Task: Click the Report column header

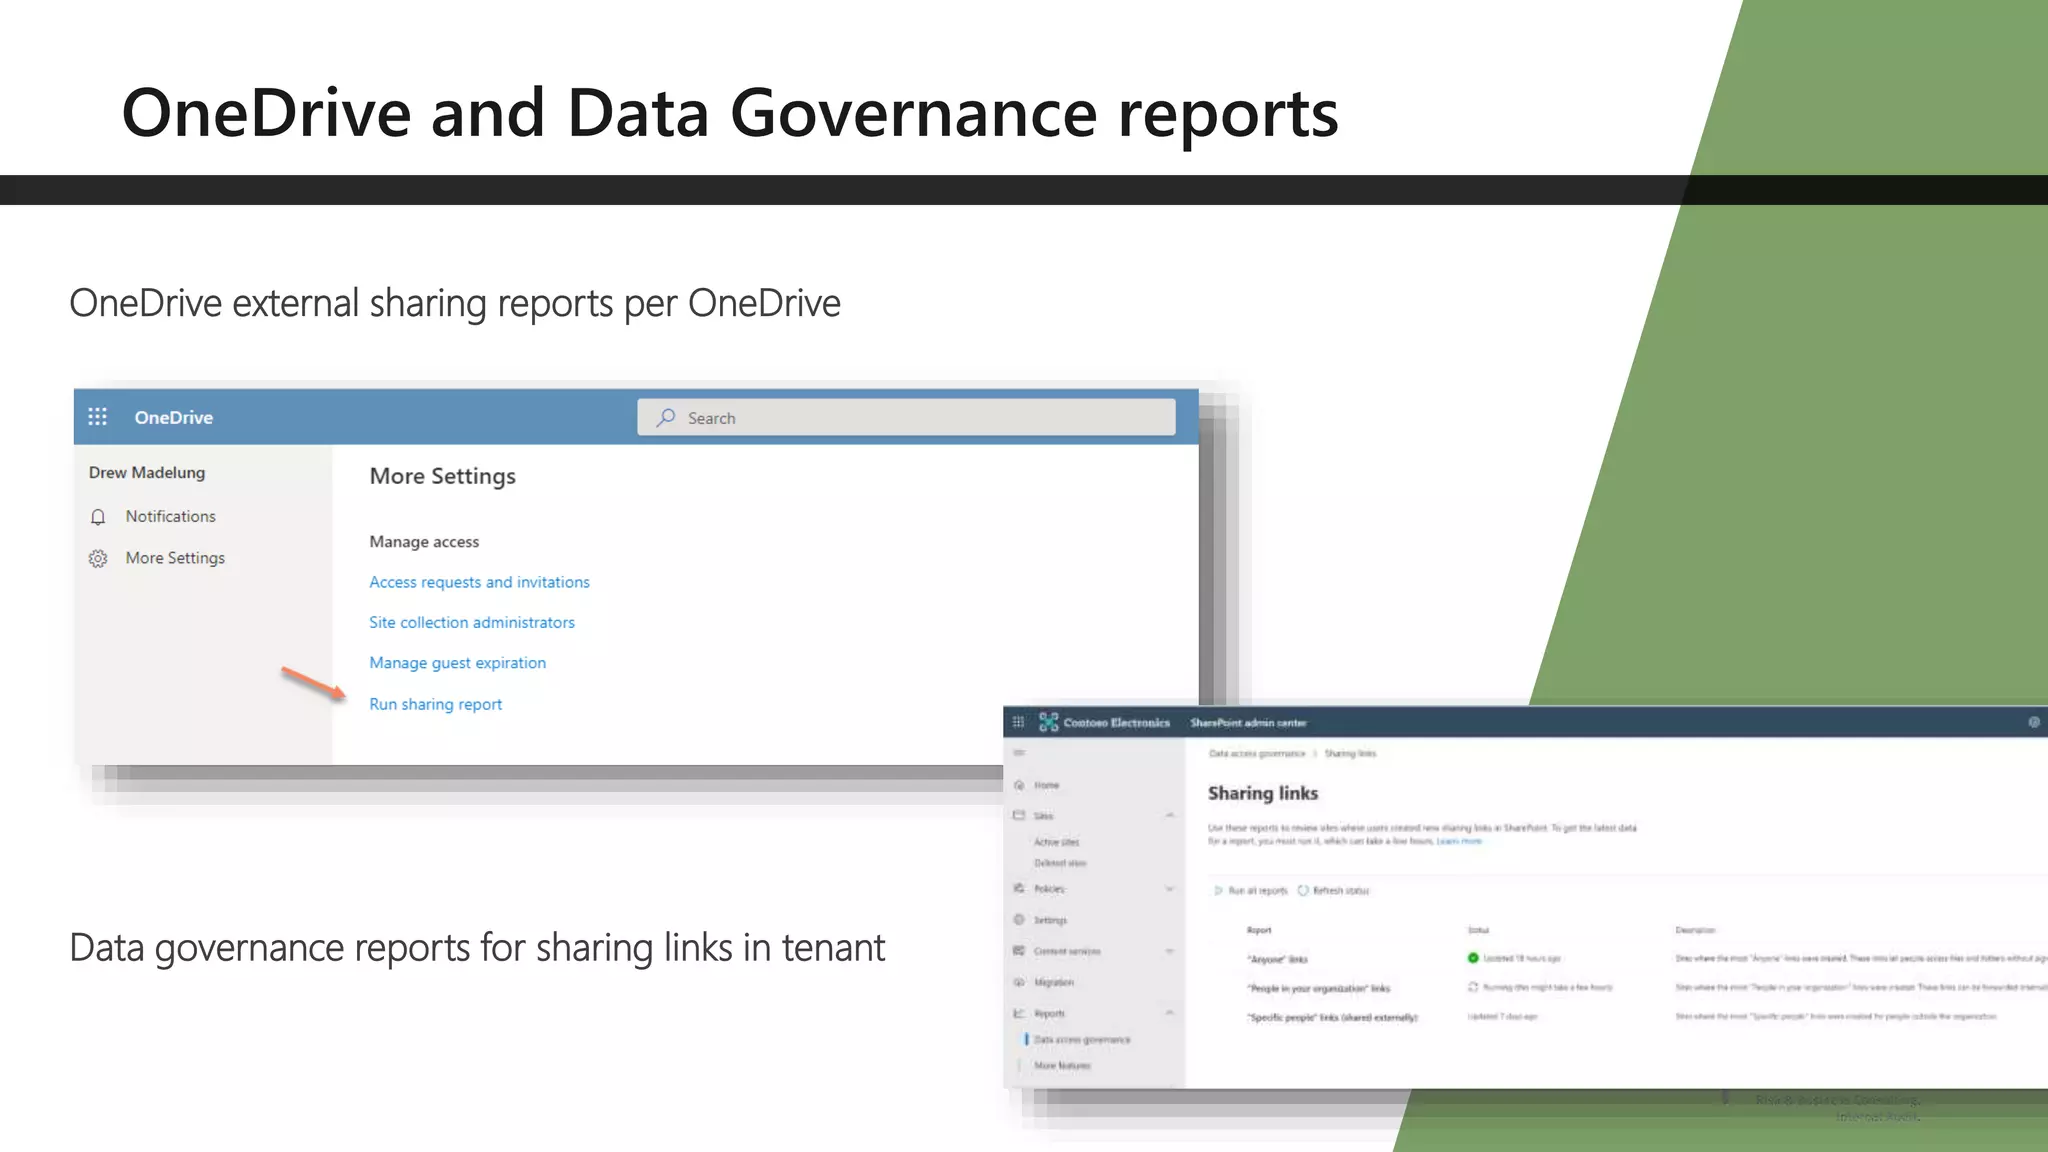Action: coord(1259,930)
